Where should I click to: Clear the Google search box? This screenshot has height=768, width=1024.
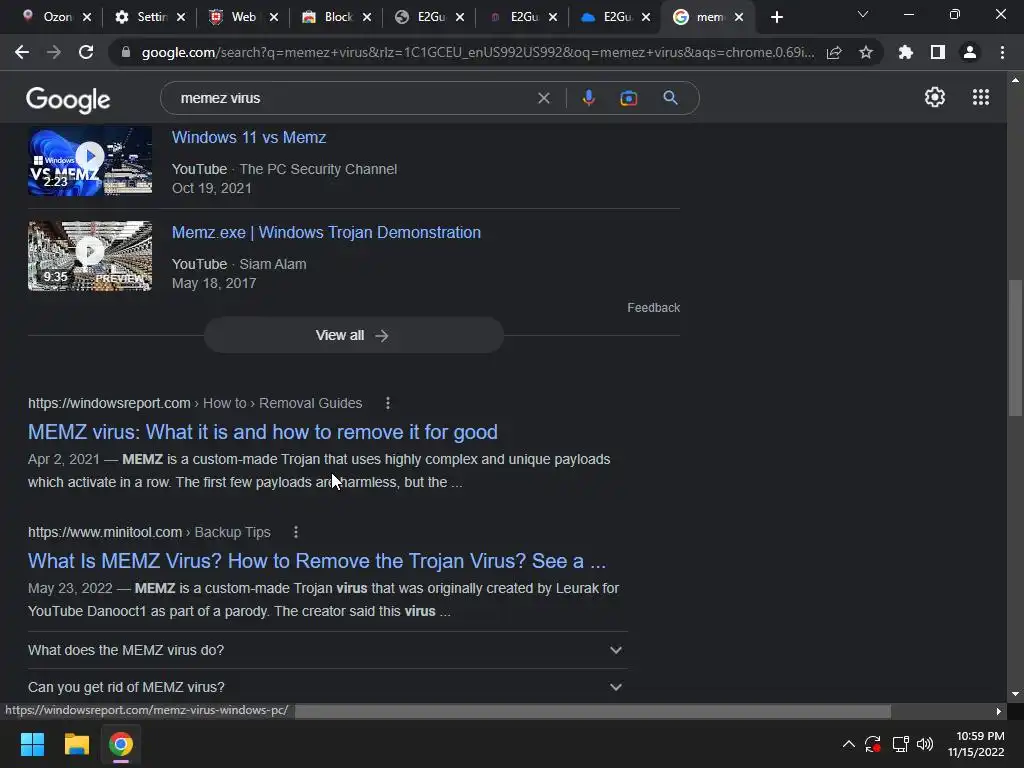pyautogui.click(x=543, y=98)
